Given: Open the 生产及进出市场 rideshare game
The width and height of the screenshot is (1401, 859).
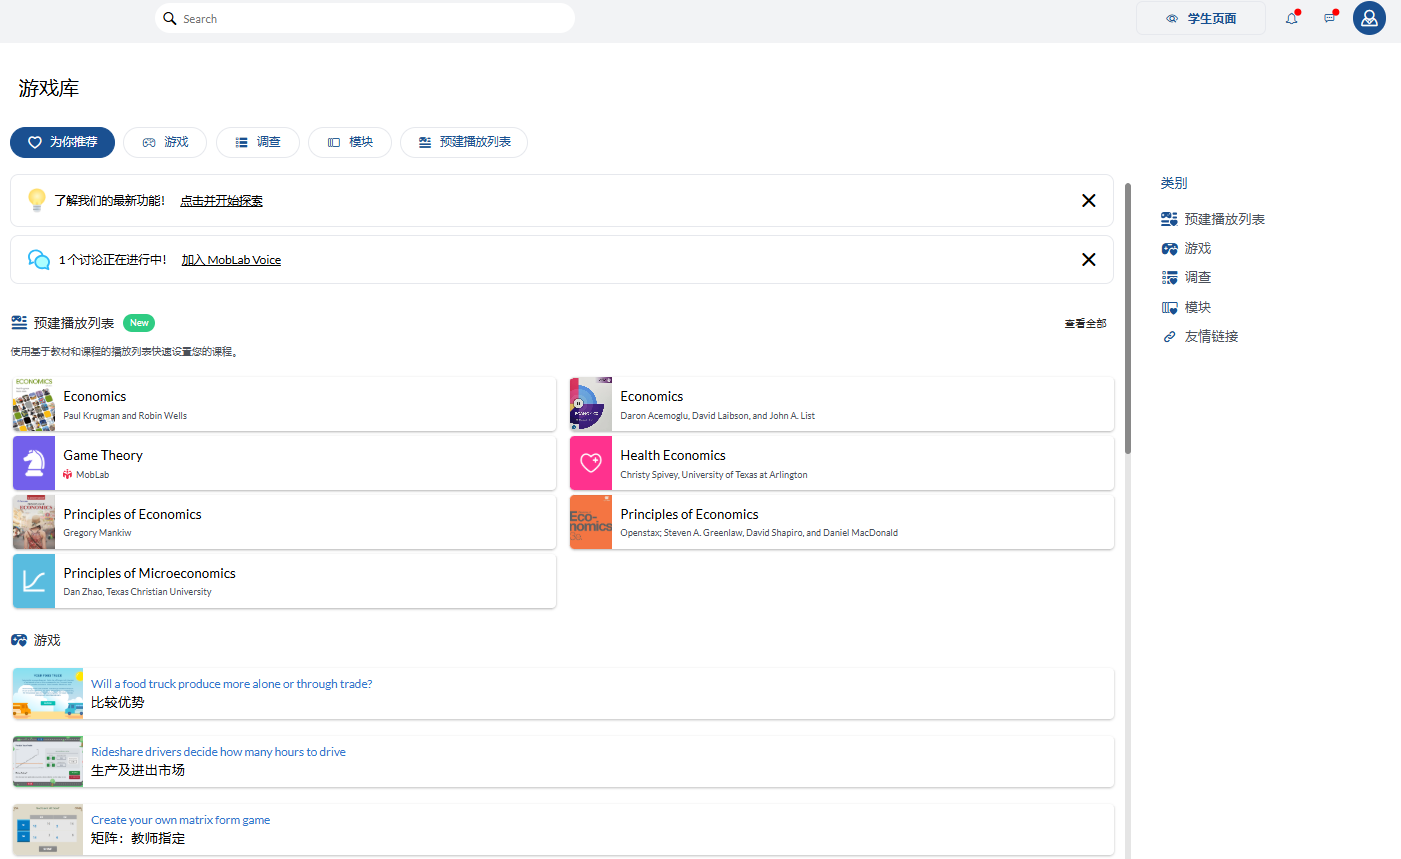Looking at the screenshot, I should pyautogui.click(x=563, y=762).
